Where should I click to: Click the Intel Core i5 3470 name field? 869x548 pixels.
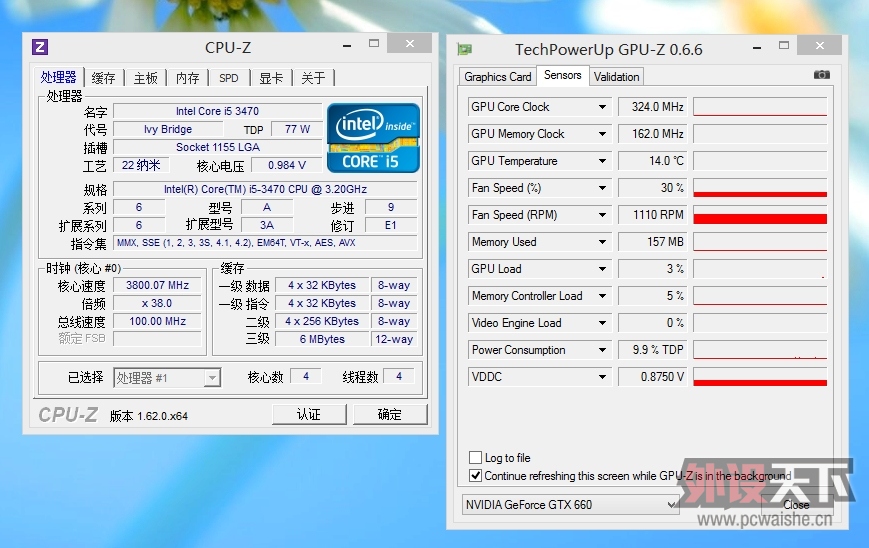click(x=217, y=111)
